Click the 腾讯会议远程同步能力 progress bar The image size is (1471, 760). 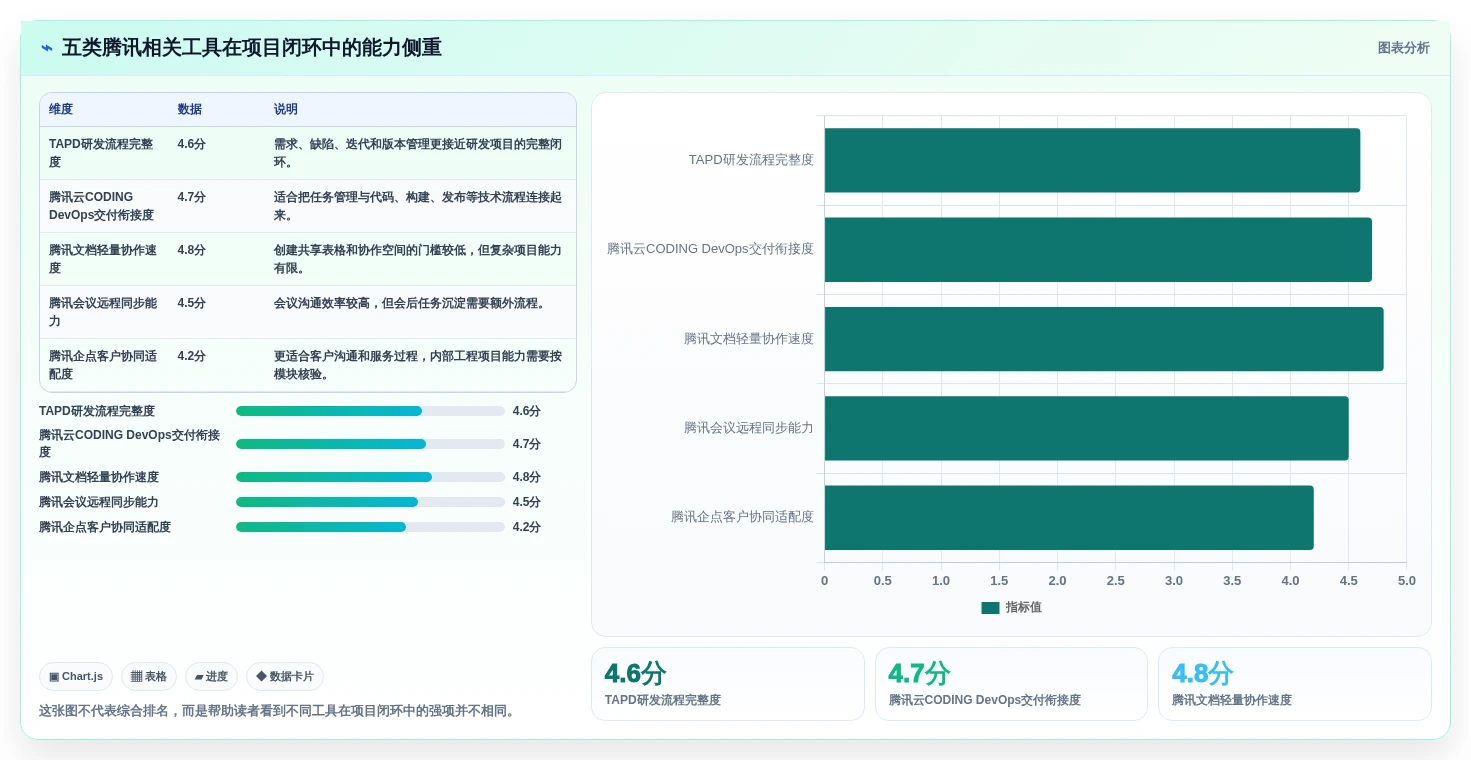[x=370, y=502]
